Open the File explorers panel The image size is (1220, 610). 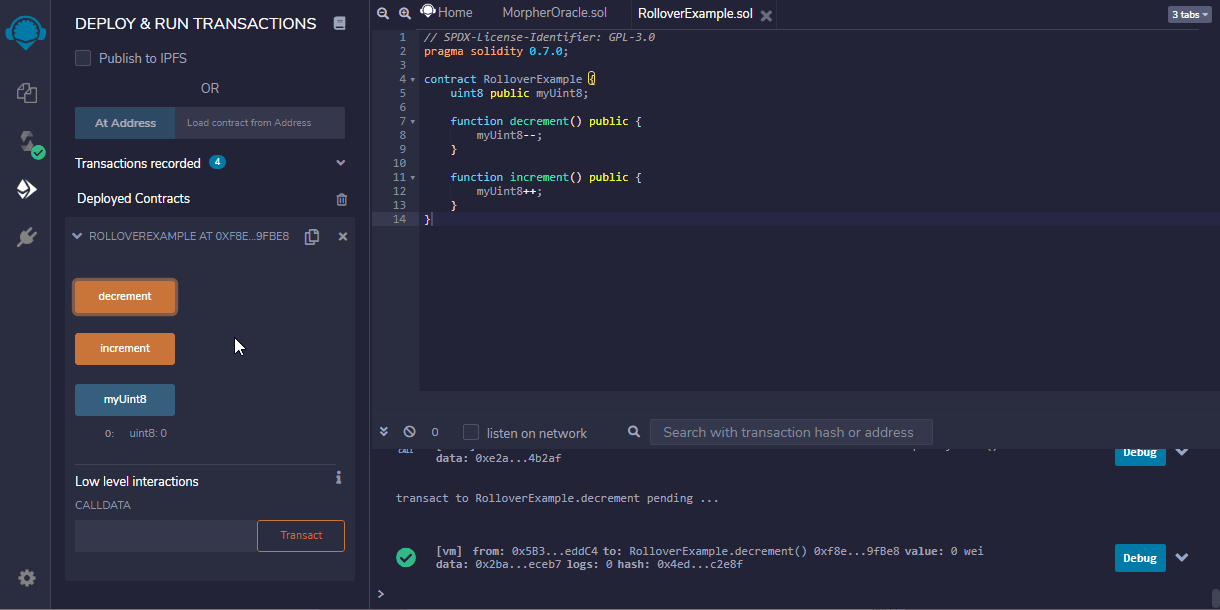coord(27,93)
